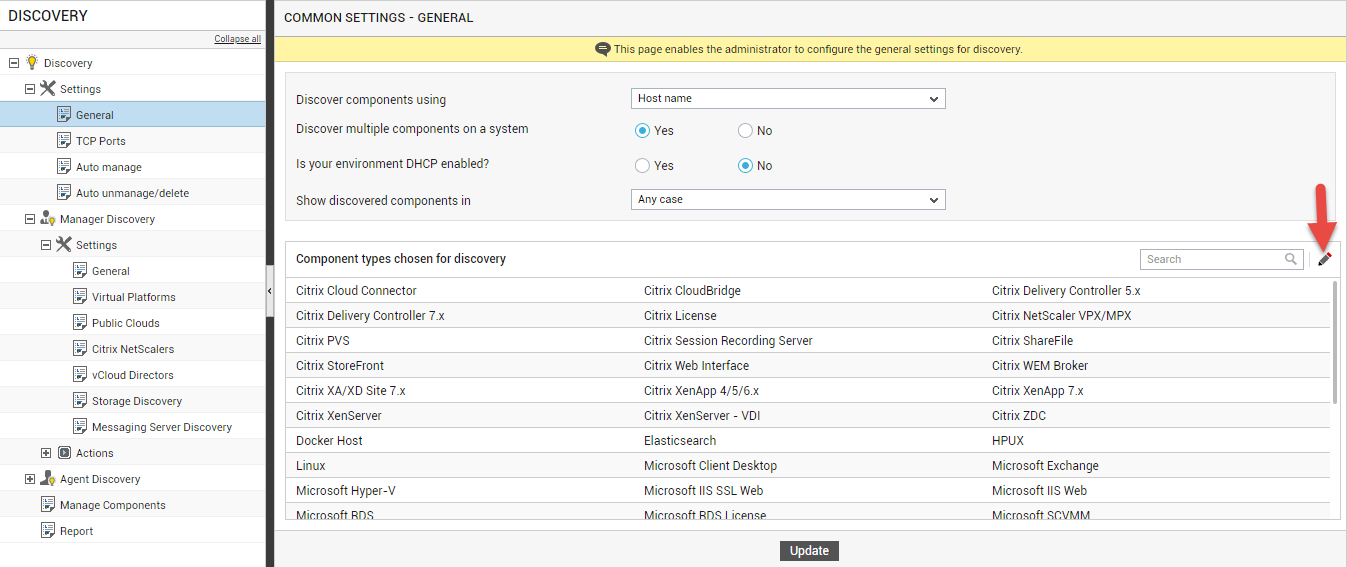Click the Collapse all link
This screenshot has height=567, width=1347.
click(237, 39)
